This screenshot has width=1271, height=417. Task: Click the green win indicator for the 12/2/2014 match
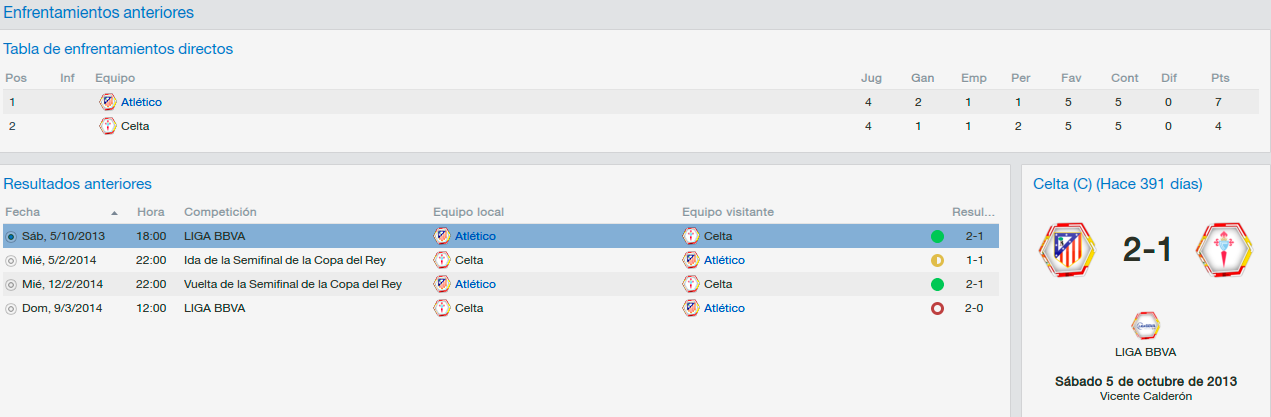[x=937, y=284]
